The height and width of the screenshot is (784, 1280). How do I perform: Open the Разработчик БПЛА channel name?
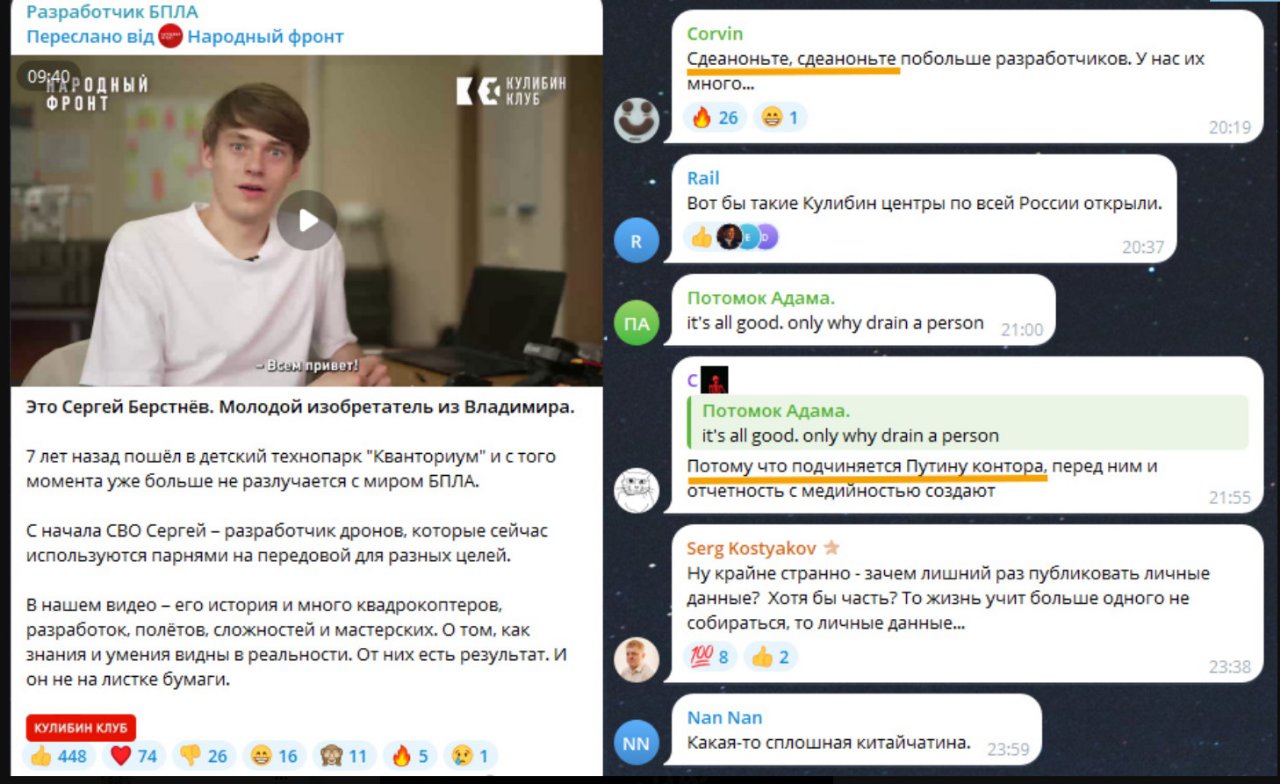click(112, 12)
